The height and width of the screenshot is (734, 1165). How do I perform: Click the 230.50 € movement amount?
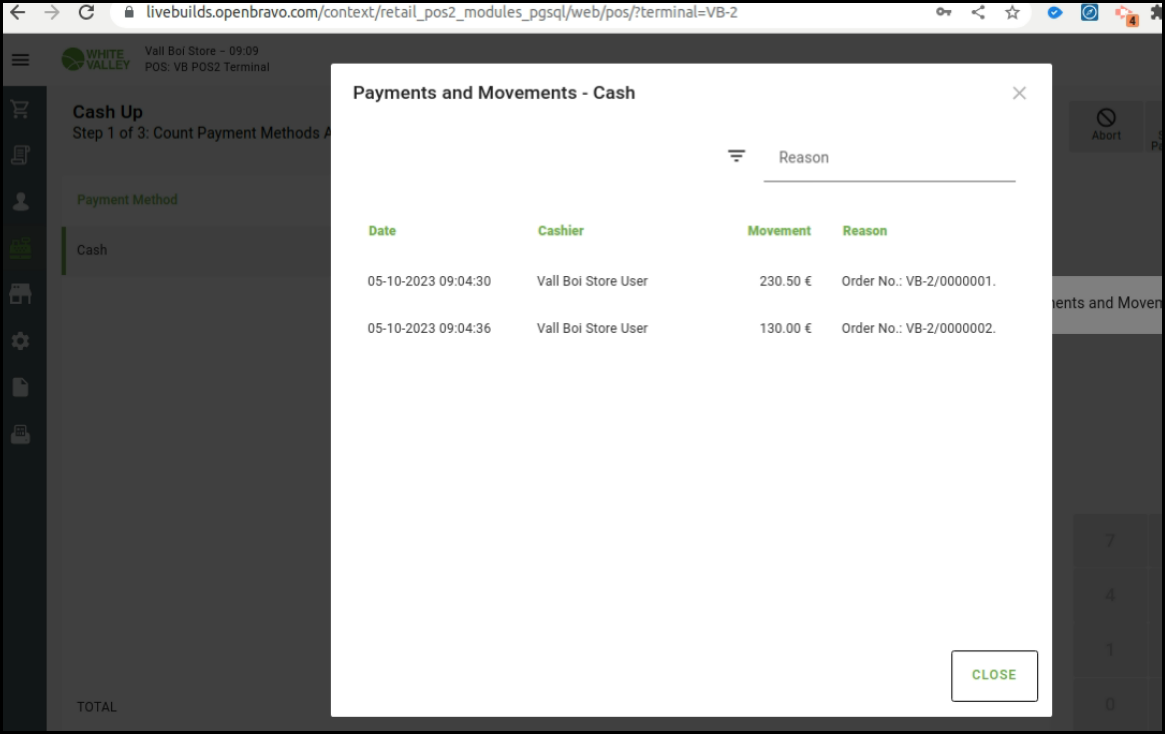point(785,282)
